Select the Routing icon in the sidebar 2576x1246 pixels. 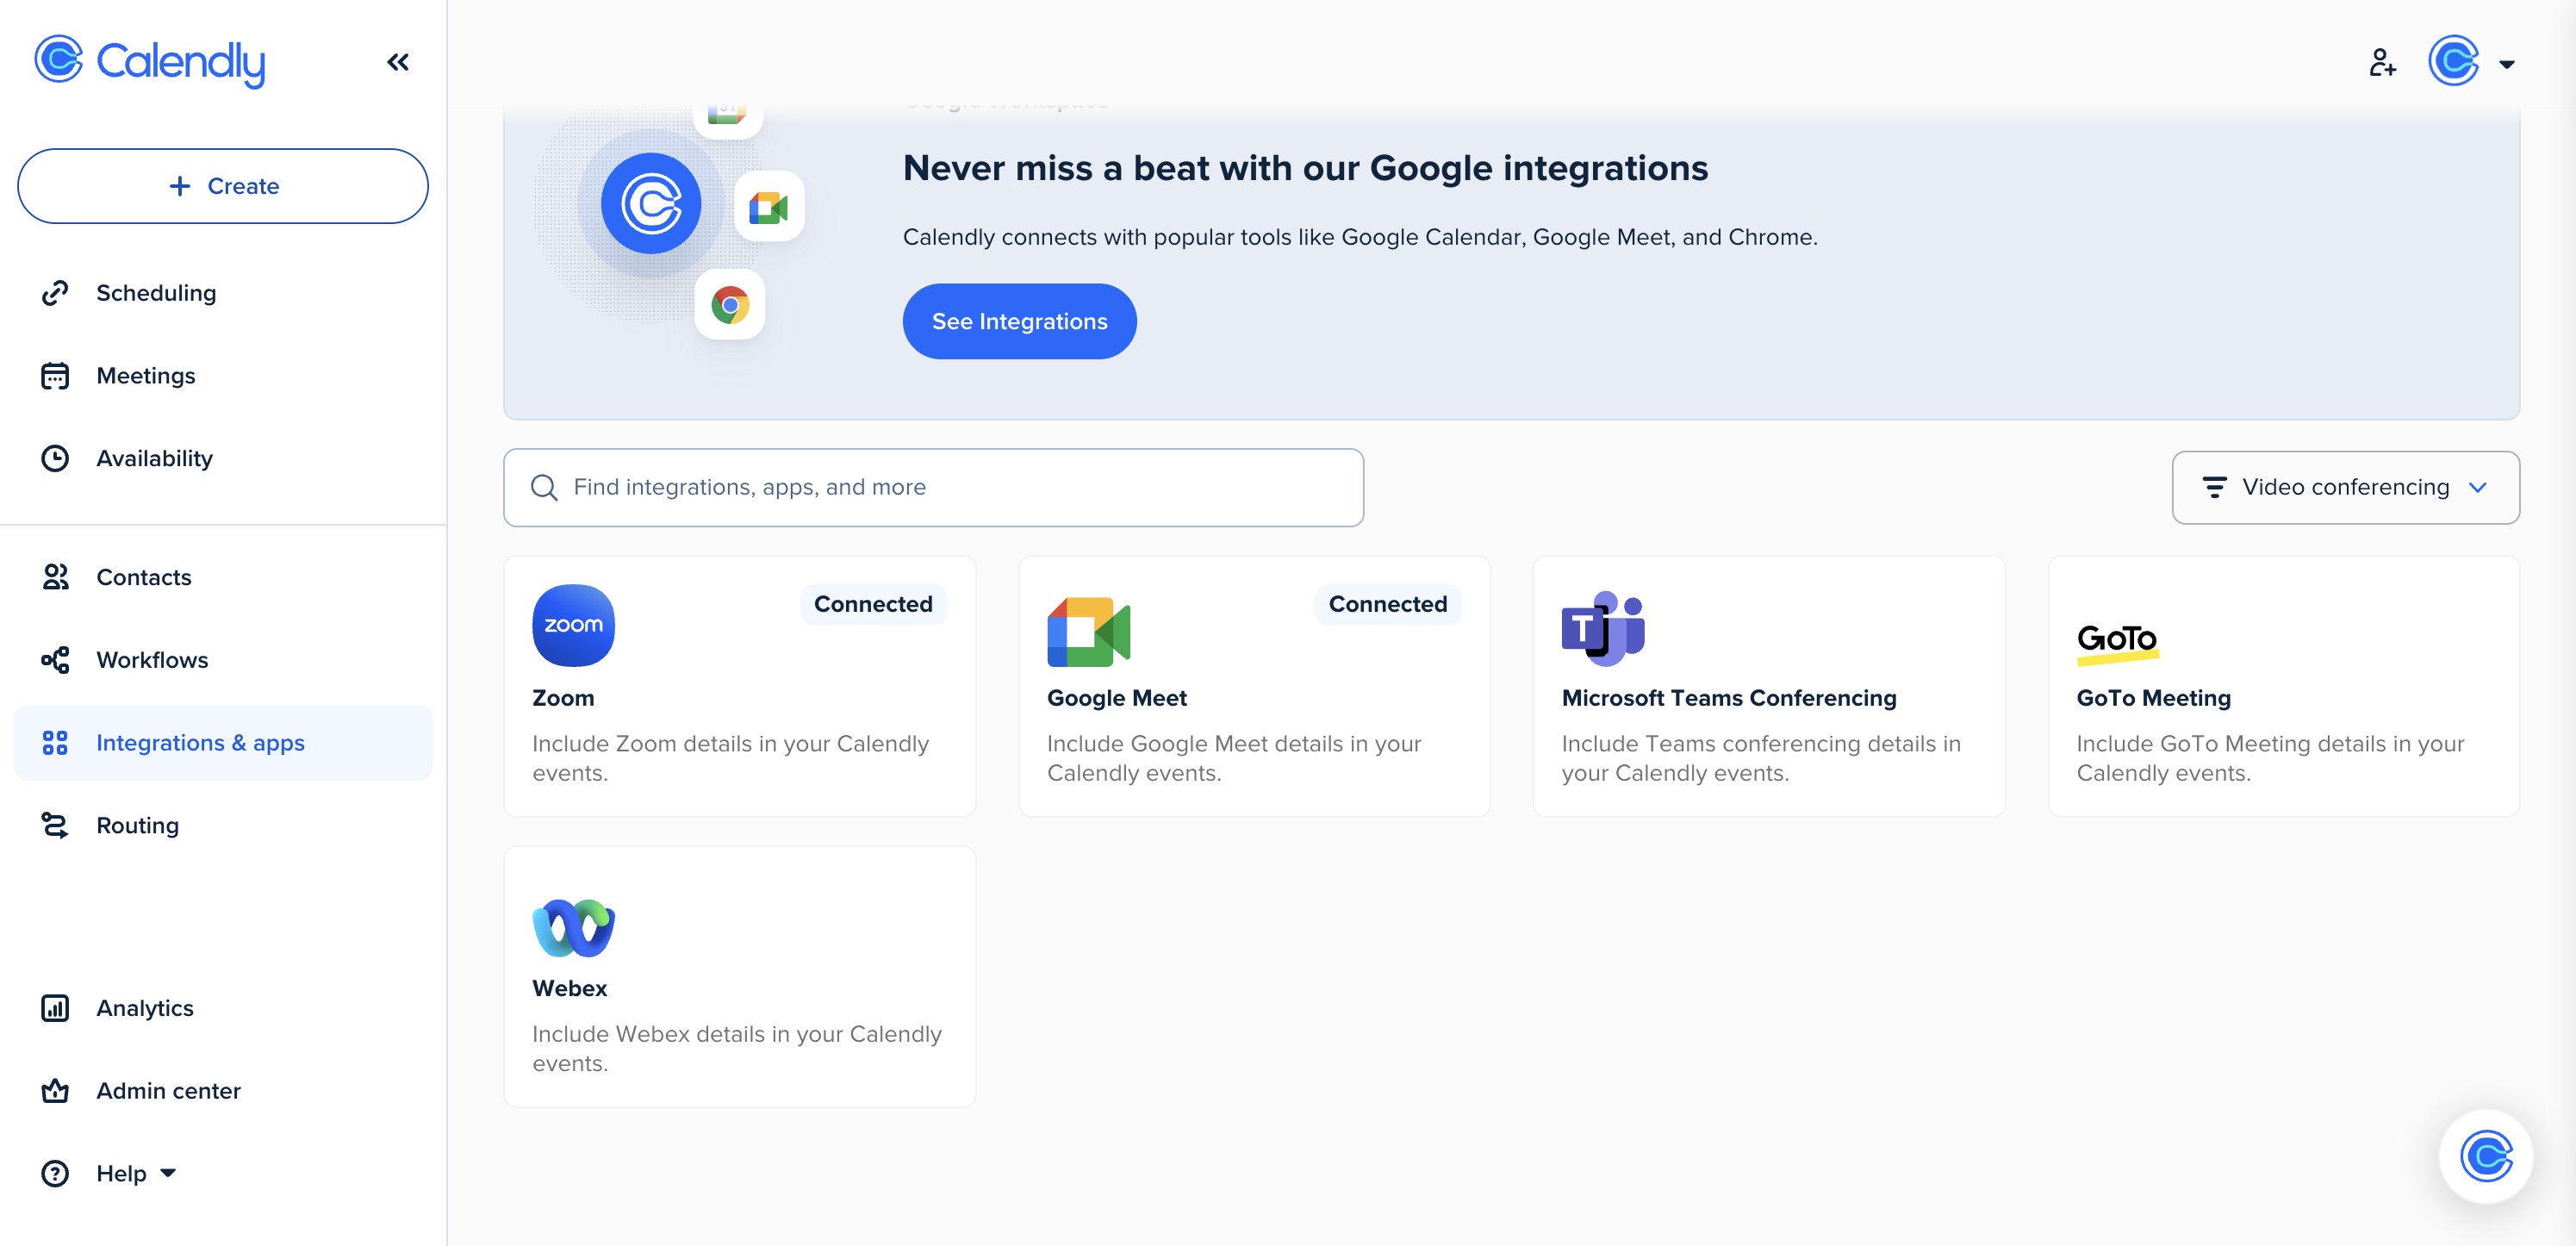(57, 825)
